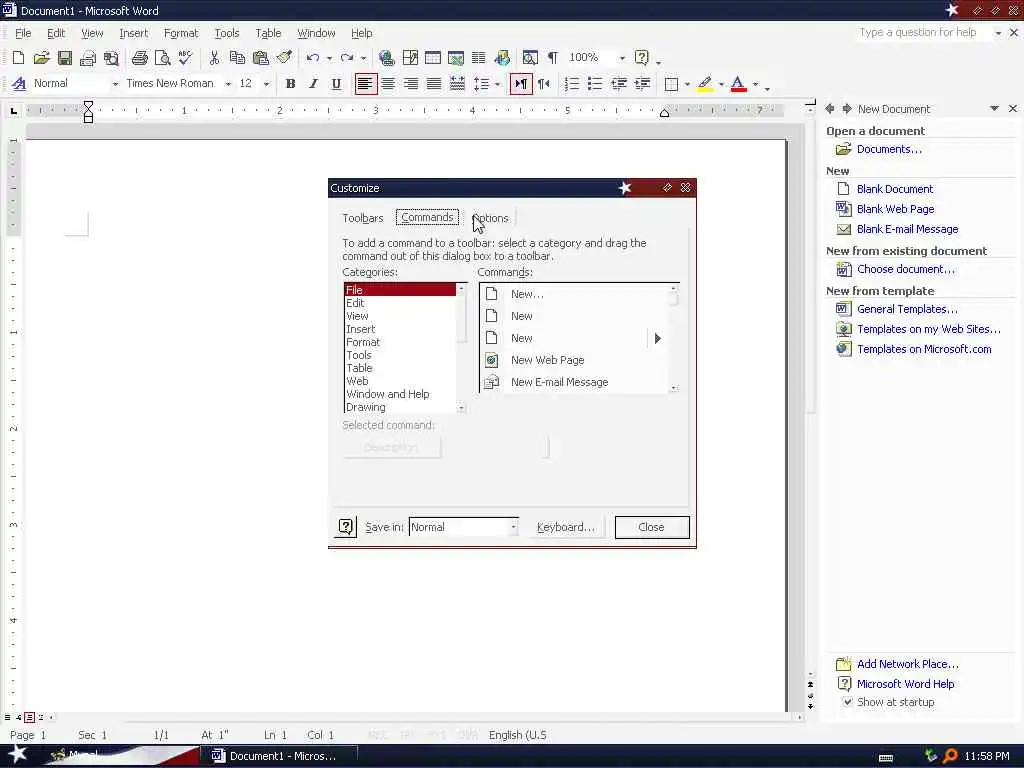Click the Save floppy disk icon

65,58
